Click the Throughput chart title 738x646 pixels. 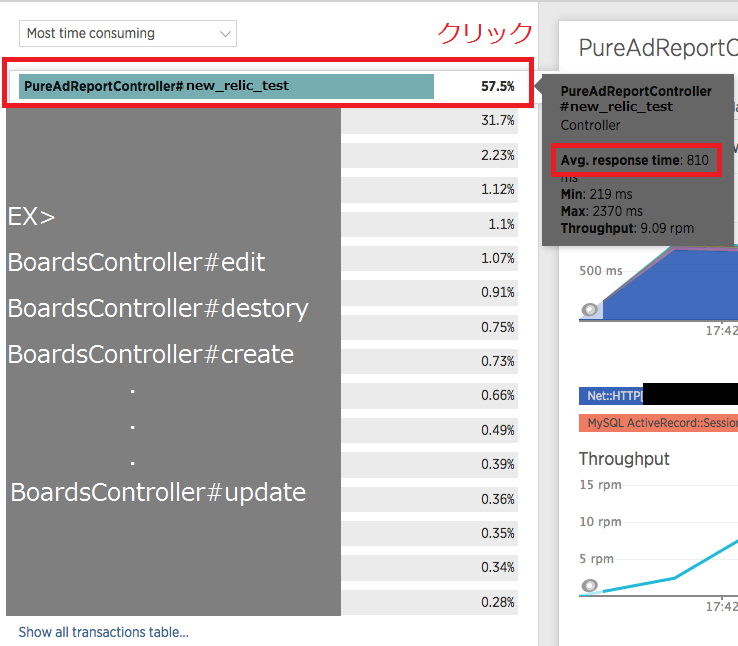click(x=624, y=458)
